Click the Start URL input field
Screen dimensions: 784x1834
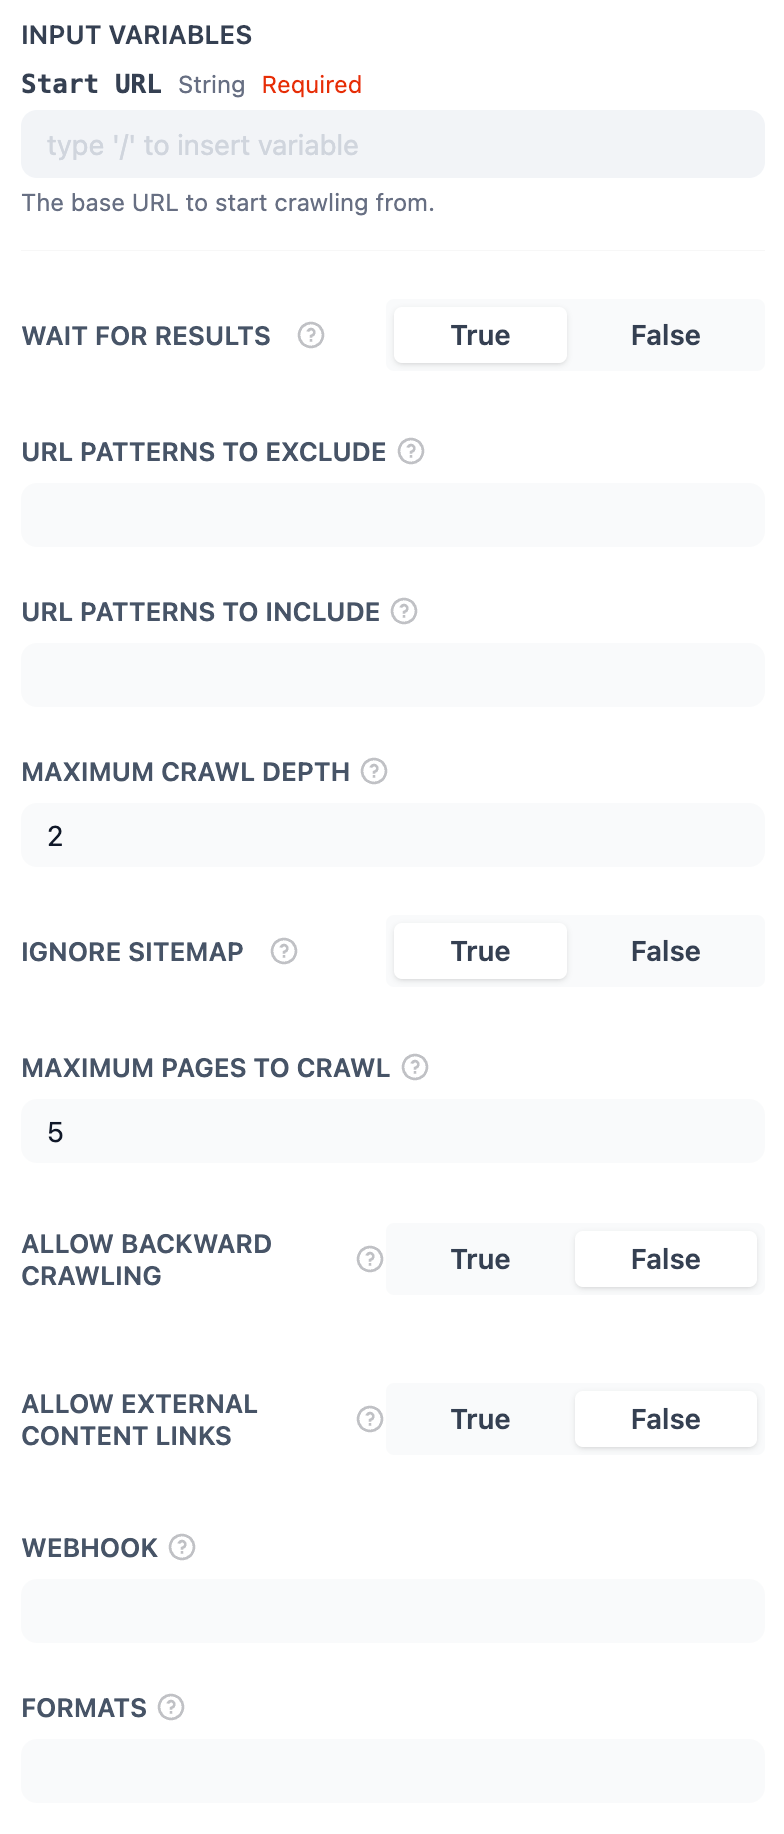392,145
